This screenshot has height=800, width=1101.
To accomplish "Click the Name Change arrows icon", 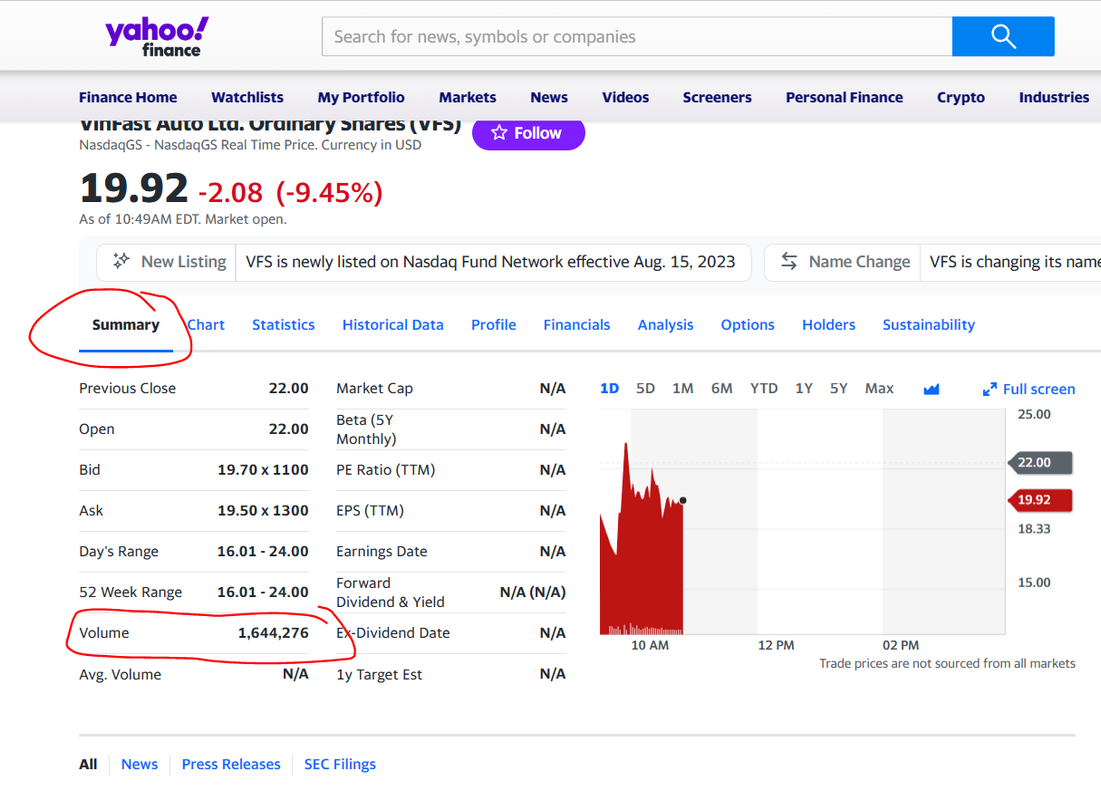I will 789,261.
